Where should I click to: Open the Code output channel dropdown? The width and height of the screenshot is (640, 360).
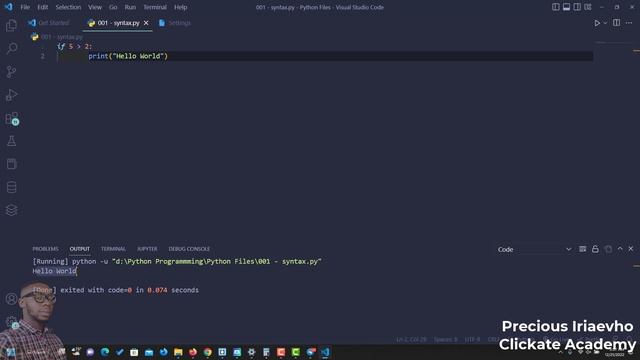[x=534, y=249]
